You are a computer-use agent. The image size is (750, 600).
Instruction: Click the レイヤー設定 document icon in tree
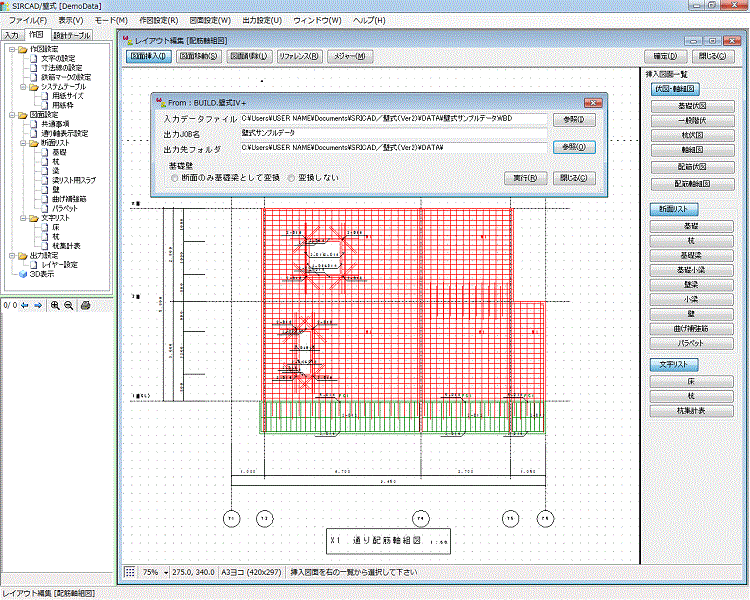pyautogui.click(x=33, y=264)
